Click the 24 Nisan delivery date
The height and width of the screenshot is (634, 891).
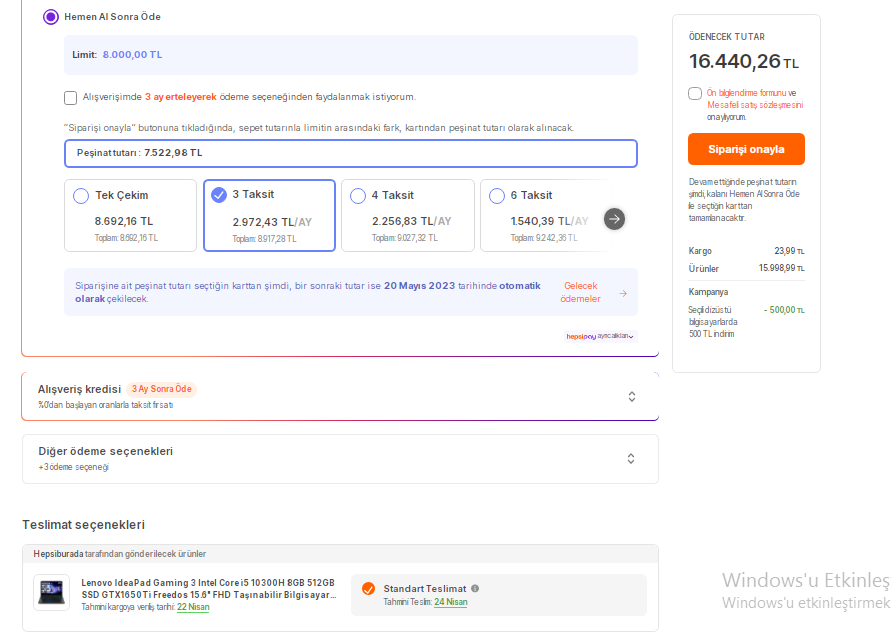point(451,602)
